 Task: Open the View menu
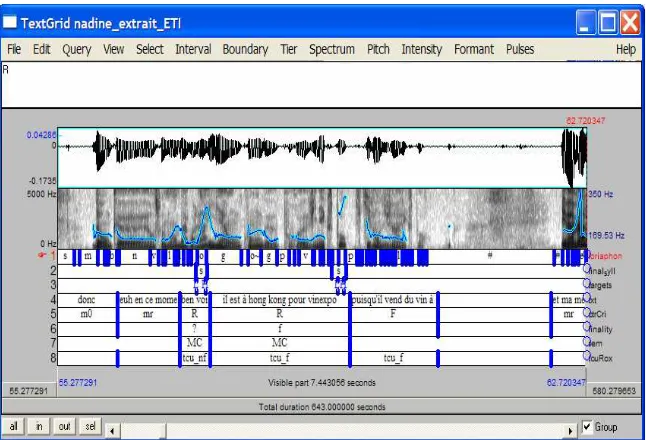(x=113, y=49)
